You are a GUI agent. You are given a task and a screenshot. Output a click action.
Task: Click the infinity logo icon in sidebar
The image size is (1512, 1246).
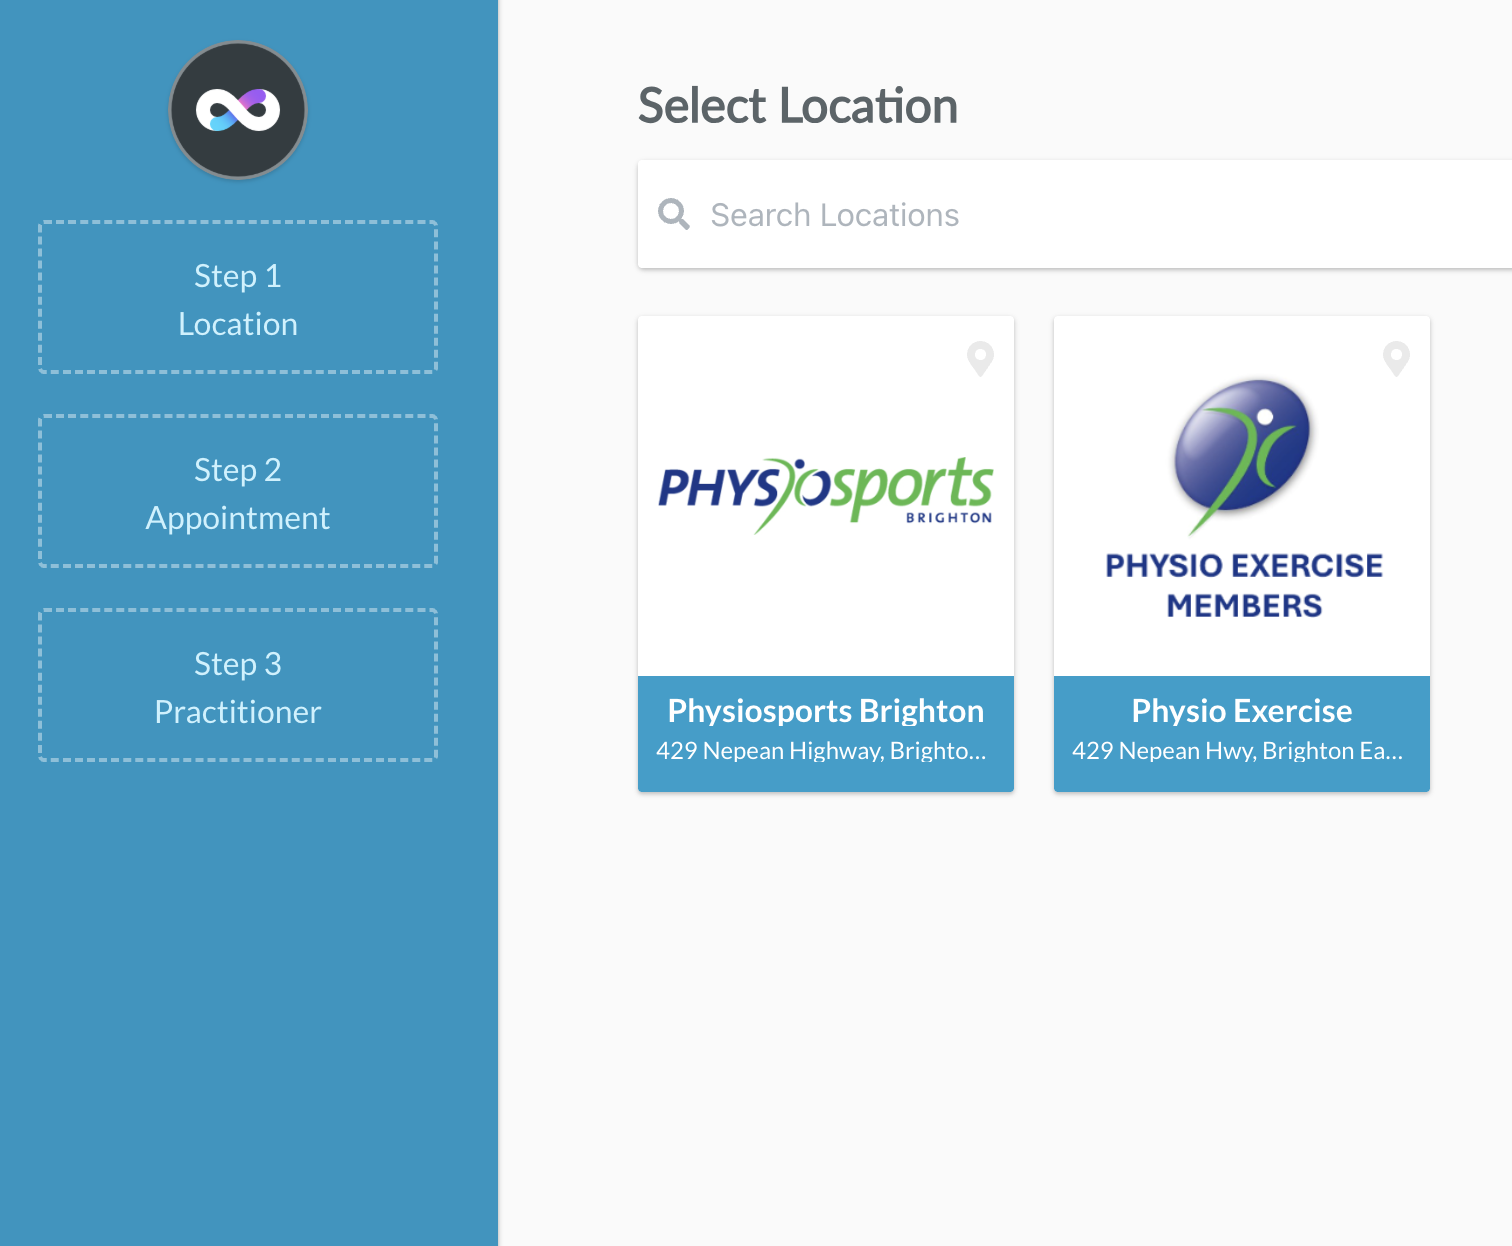(x=238, y=110)
